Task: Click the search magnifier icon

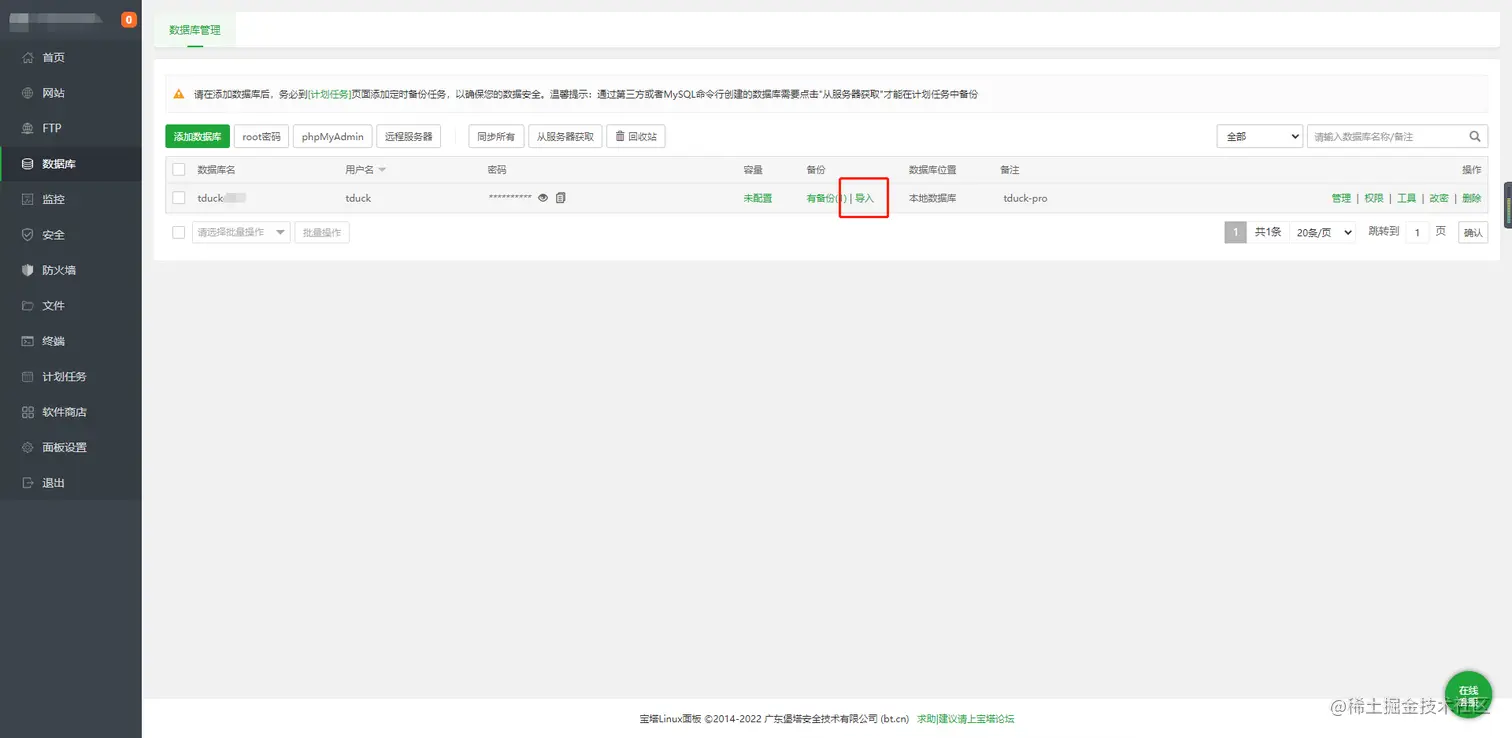Action: pyautogui.click(x=1476, y=136)
